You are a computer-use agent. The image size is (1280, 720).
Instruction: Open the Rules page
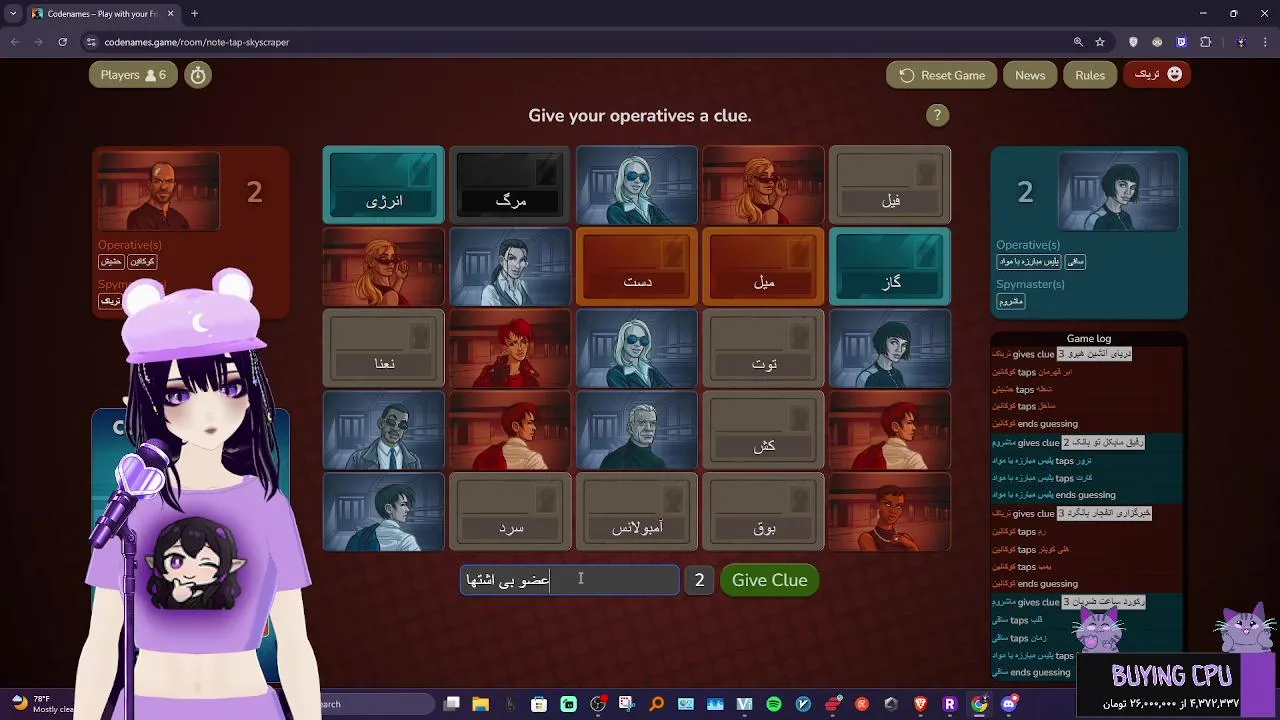coord(1090,75)
